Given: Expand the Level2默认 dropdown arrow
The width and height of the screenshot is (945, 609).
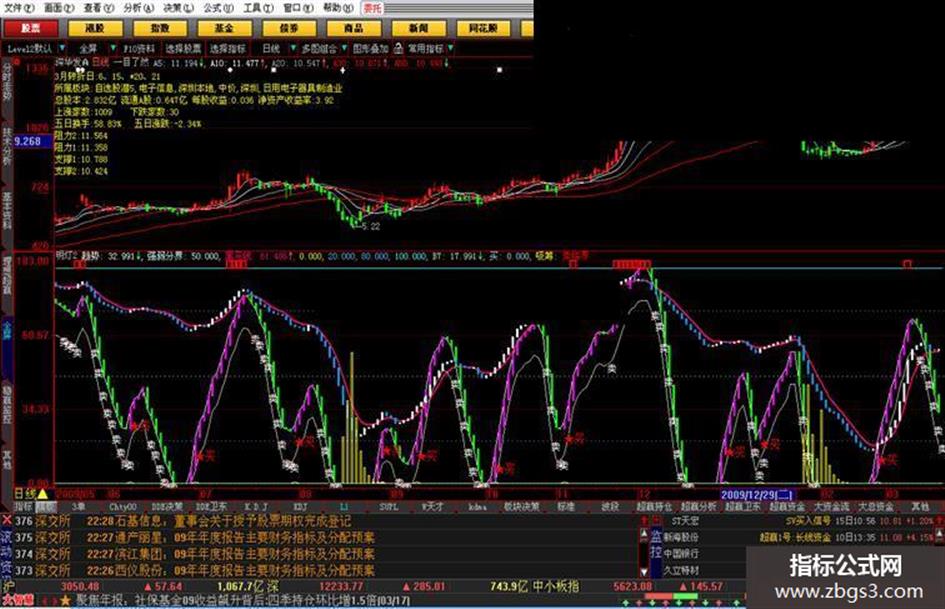Looking at the screenshot, I should pyautogui.click(x=62, y=48).
